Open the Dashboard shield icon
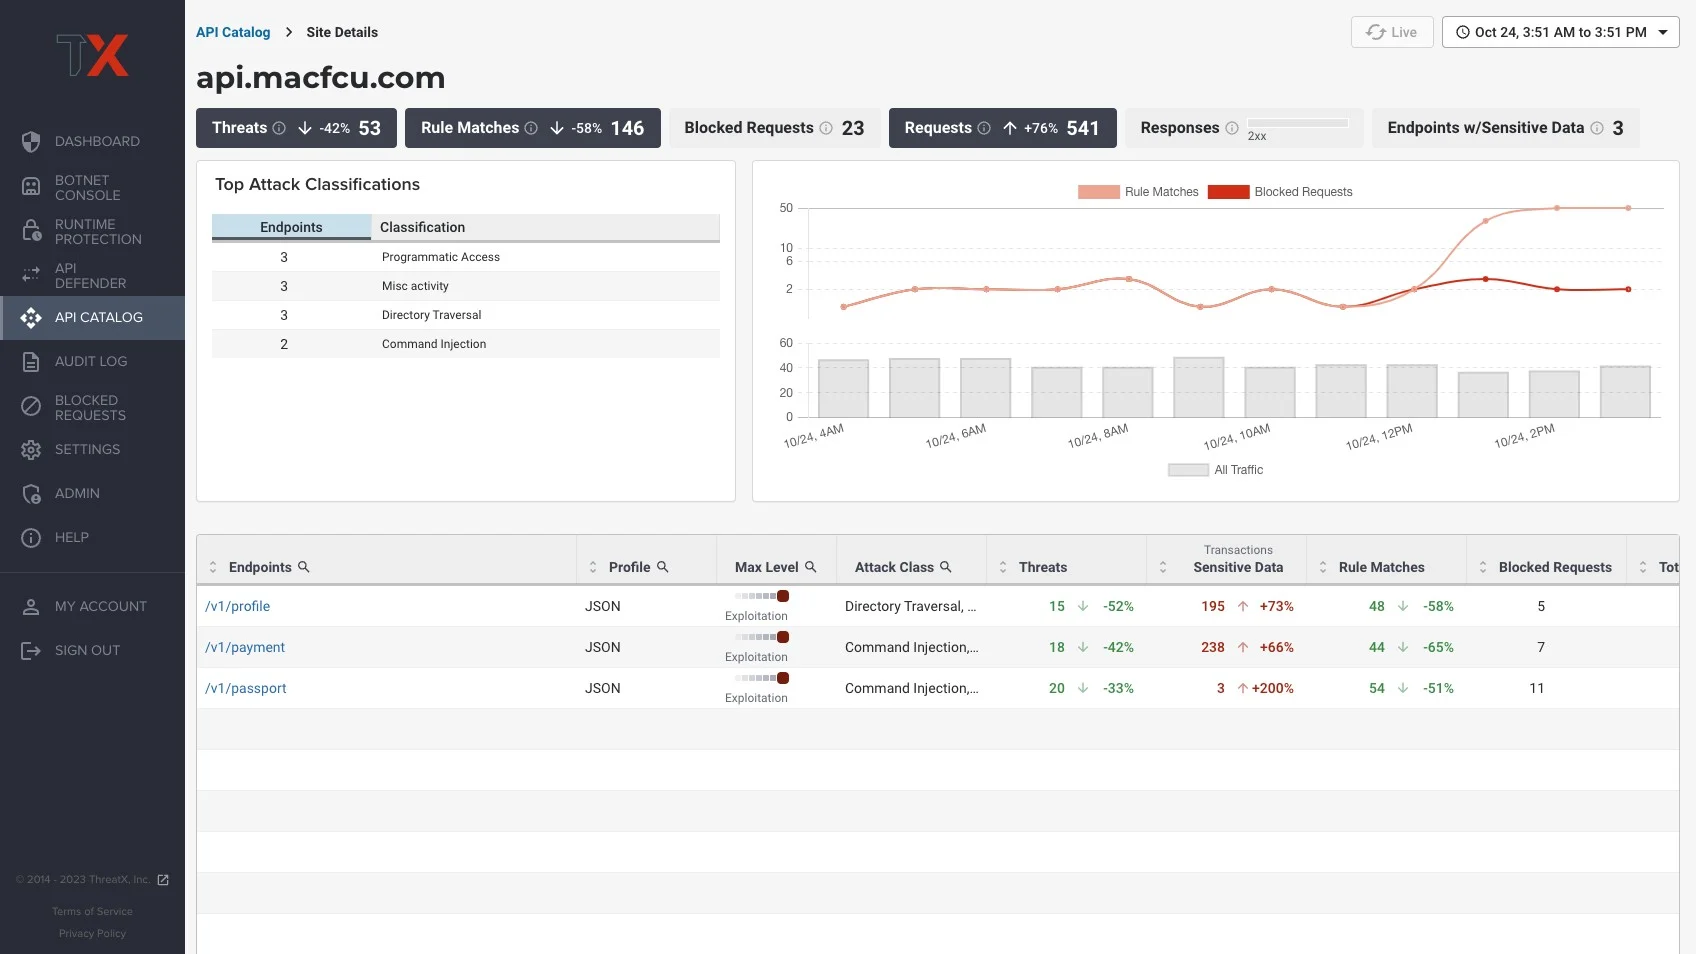1696x954 pixels. (31, 142)
